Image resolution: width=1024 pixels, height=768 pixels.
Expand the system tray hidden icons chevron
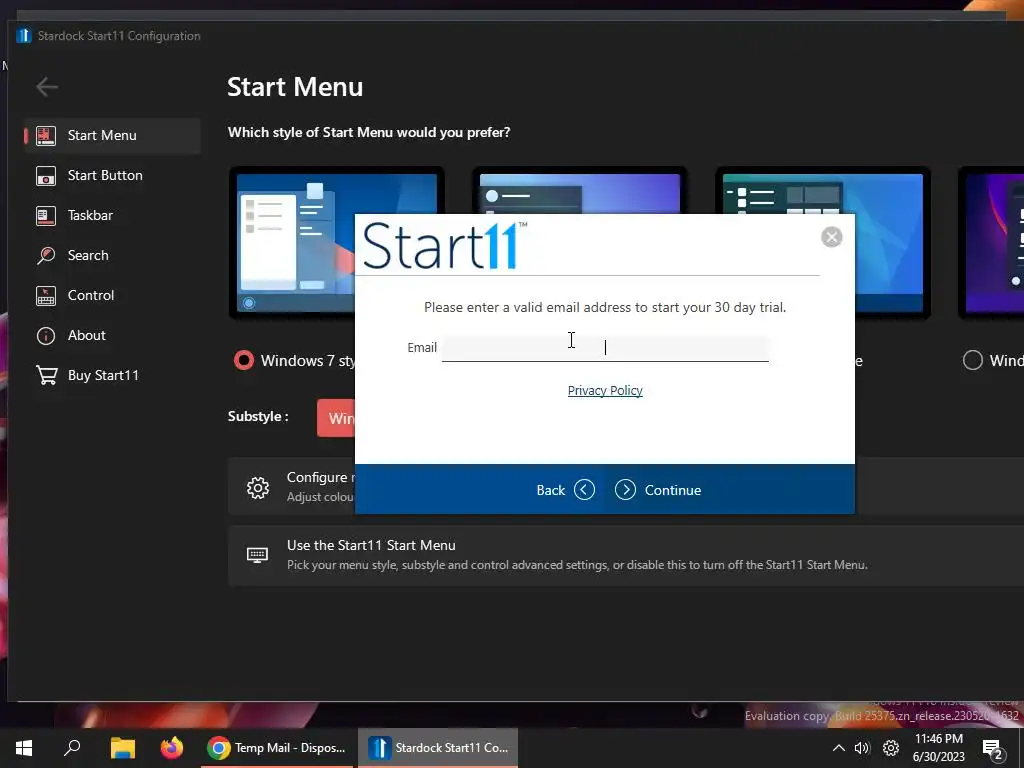pos(839,748)
